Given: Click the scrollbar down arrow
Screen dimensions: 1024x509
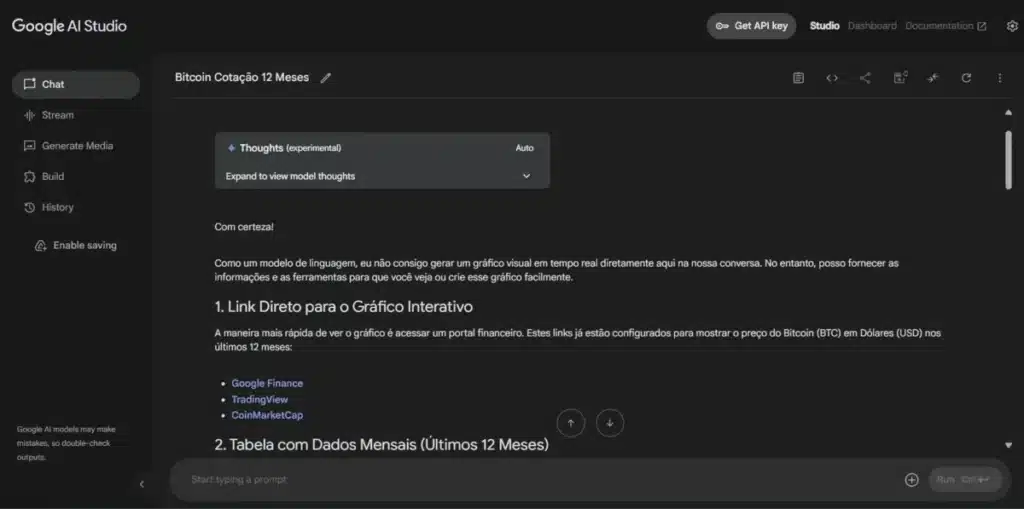Looking at the screenshot, I should [1008, 445].
